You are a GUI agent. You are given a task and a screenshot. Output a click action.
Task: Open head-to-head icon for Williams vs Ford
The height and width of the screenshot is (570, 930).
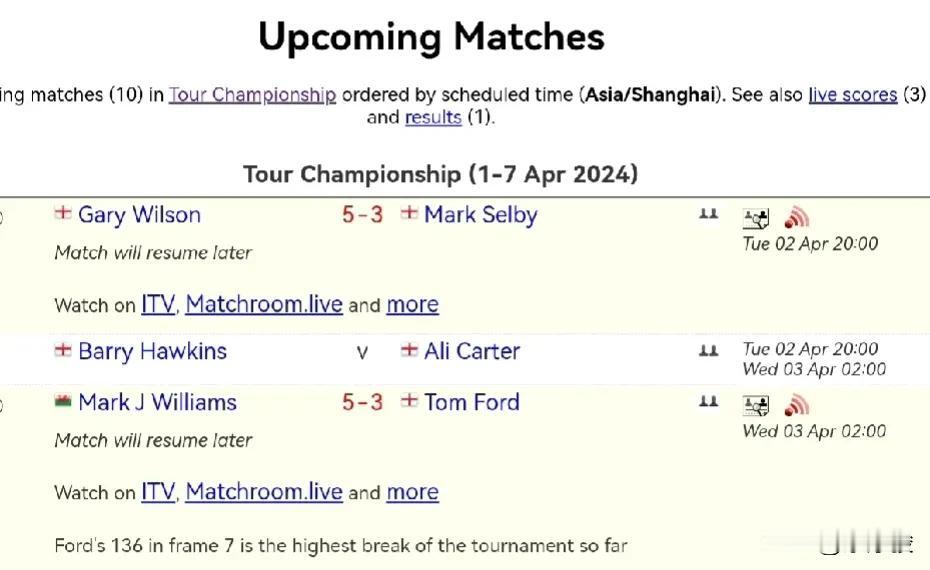[708, 402]
